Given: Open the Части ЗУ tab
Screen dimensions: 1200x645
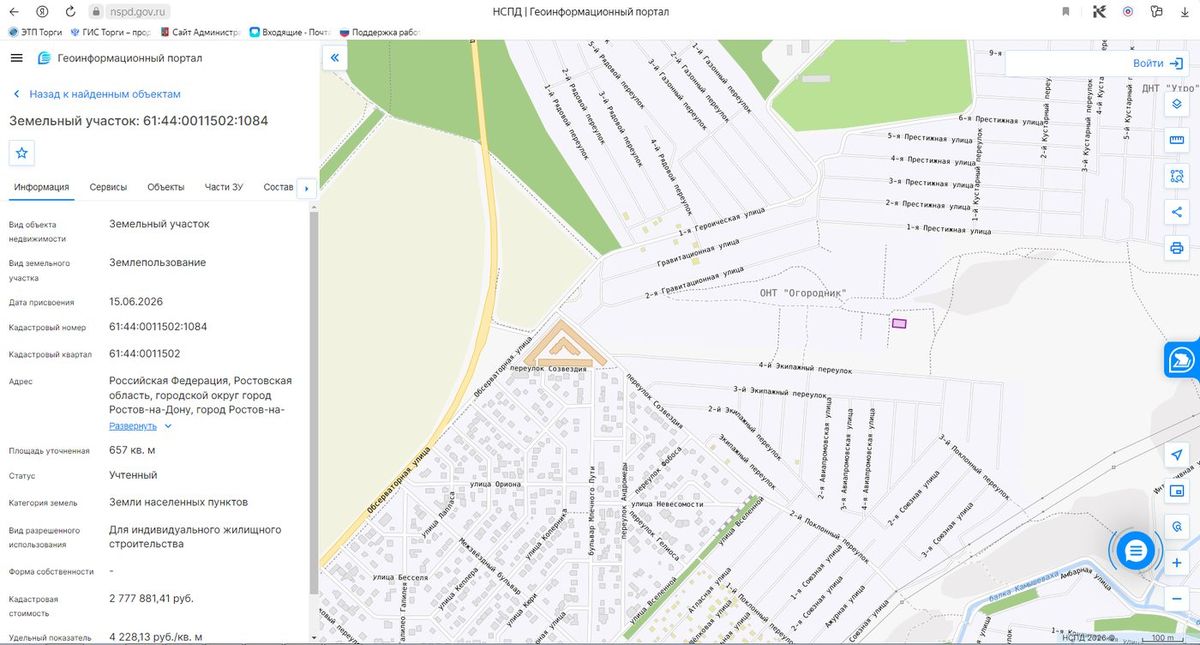Looking at the screenshot, I should coord(224,187).
